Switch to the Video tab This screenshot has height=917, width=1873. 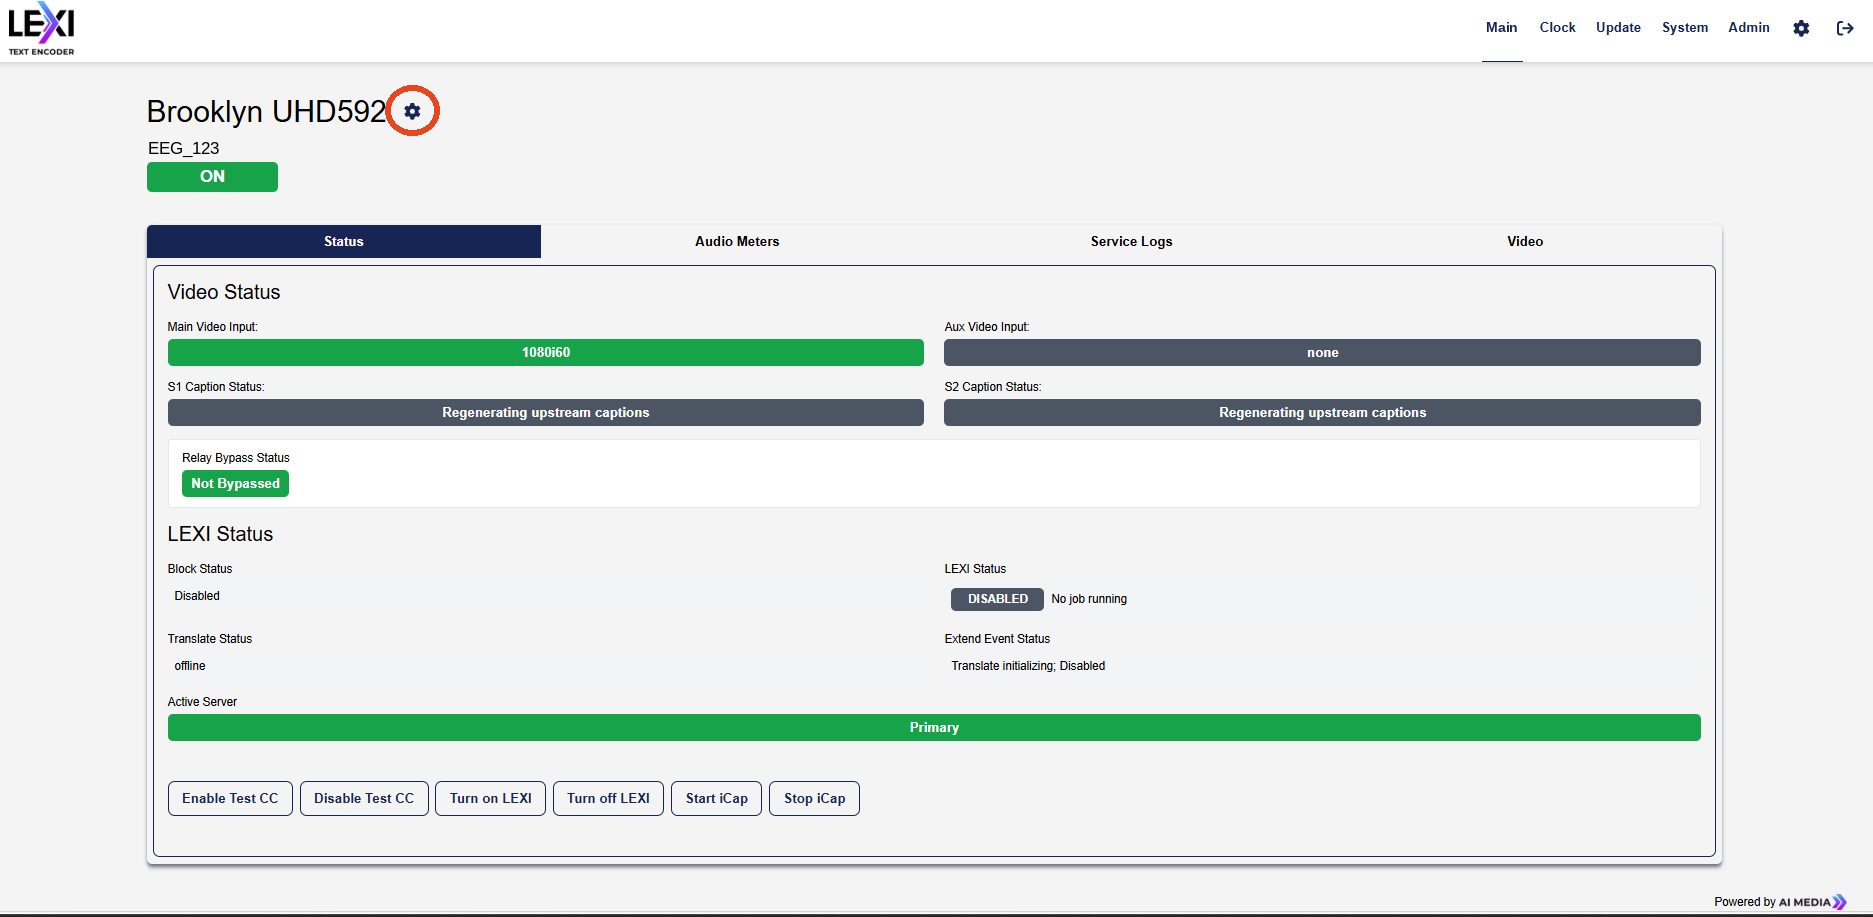pos(1525,241)
